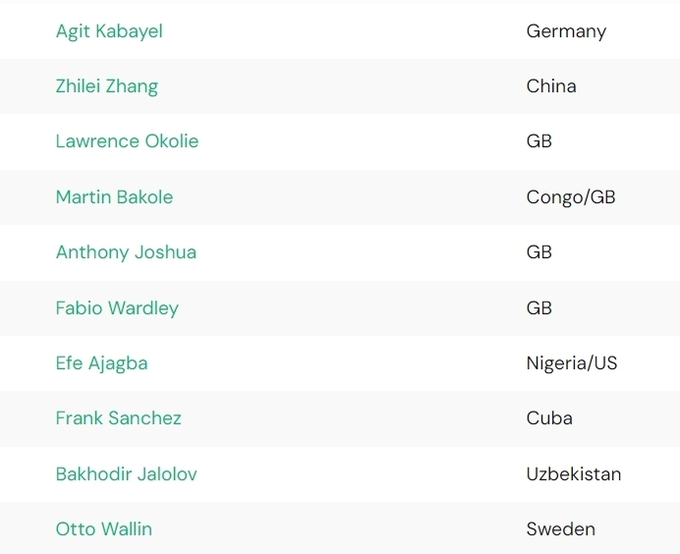This screenshot has height=554, width=680.
Task: Select the Nigeria/US nationality text
Action: pyautogui.click(x=572, y=363)
